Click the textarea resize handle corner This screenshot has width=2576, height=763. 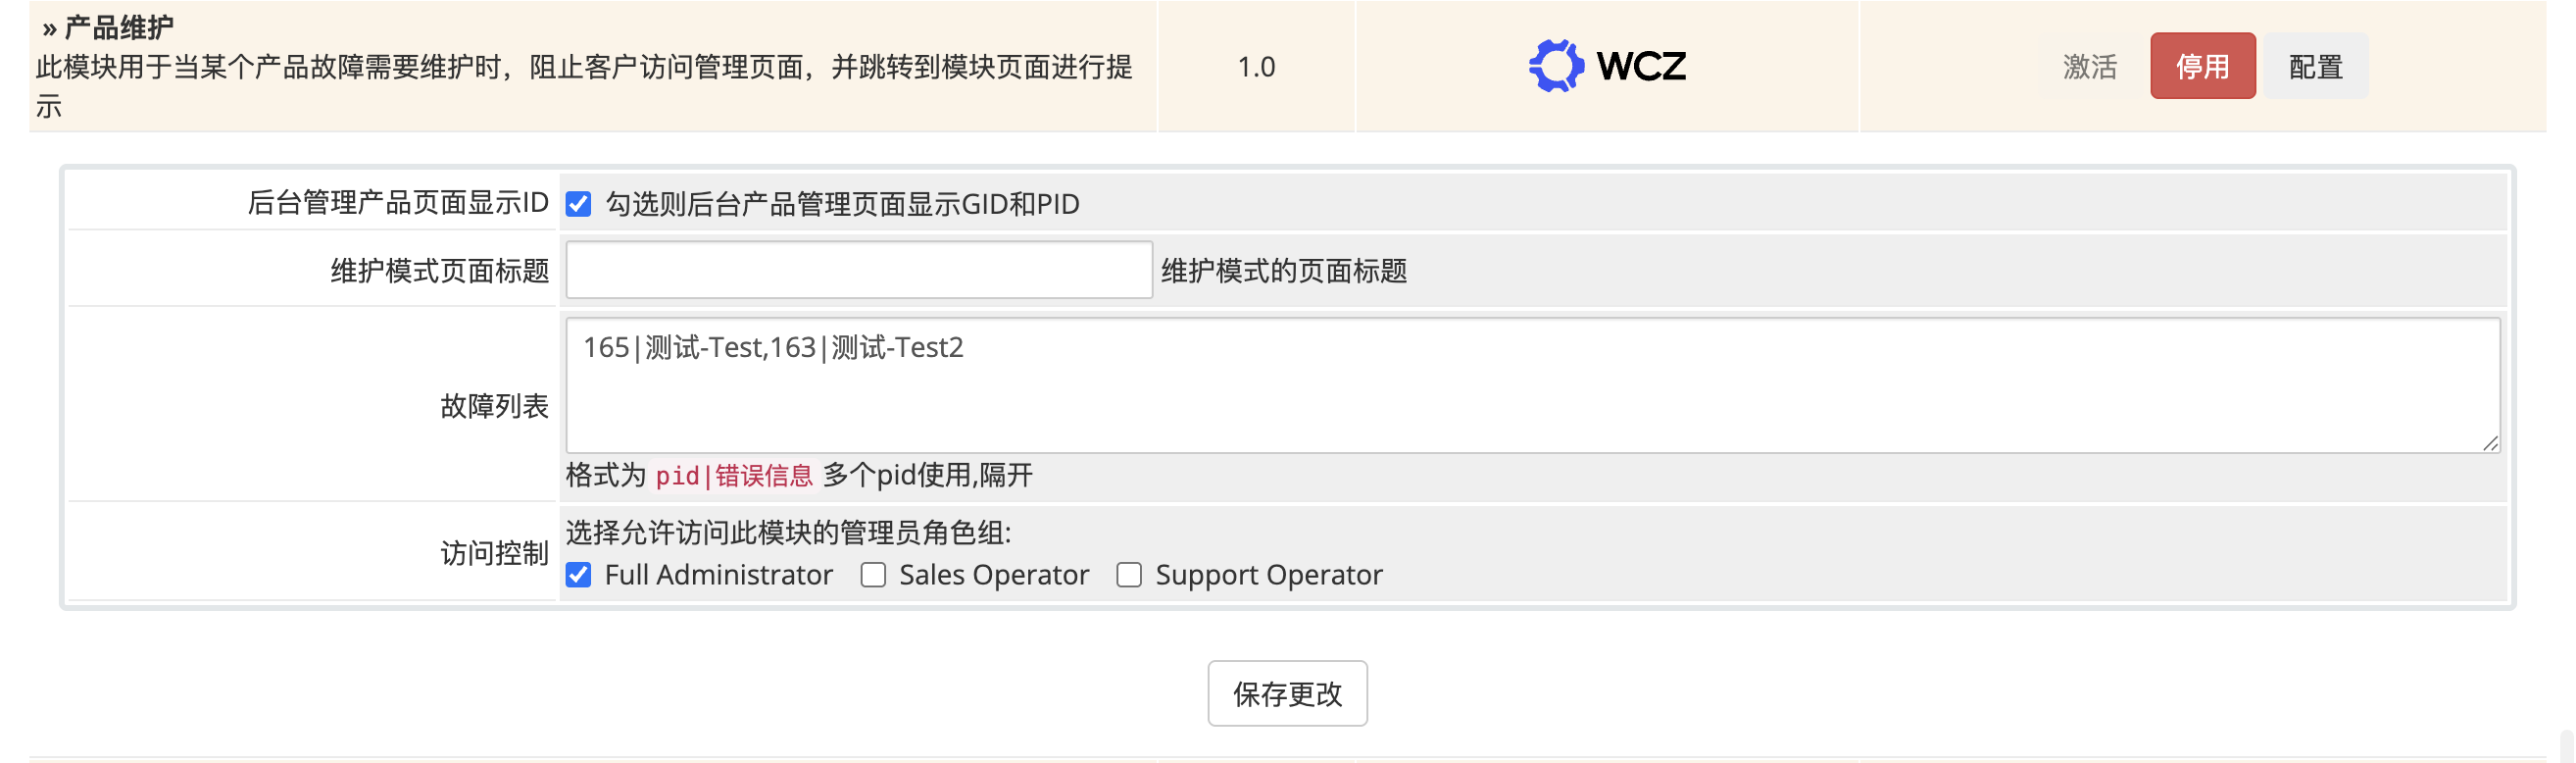(2490, 443)
